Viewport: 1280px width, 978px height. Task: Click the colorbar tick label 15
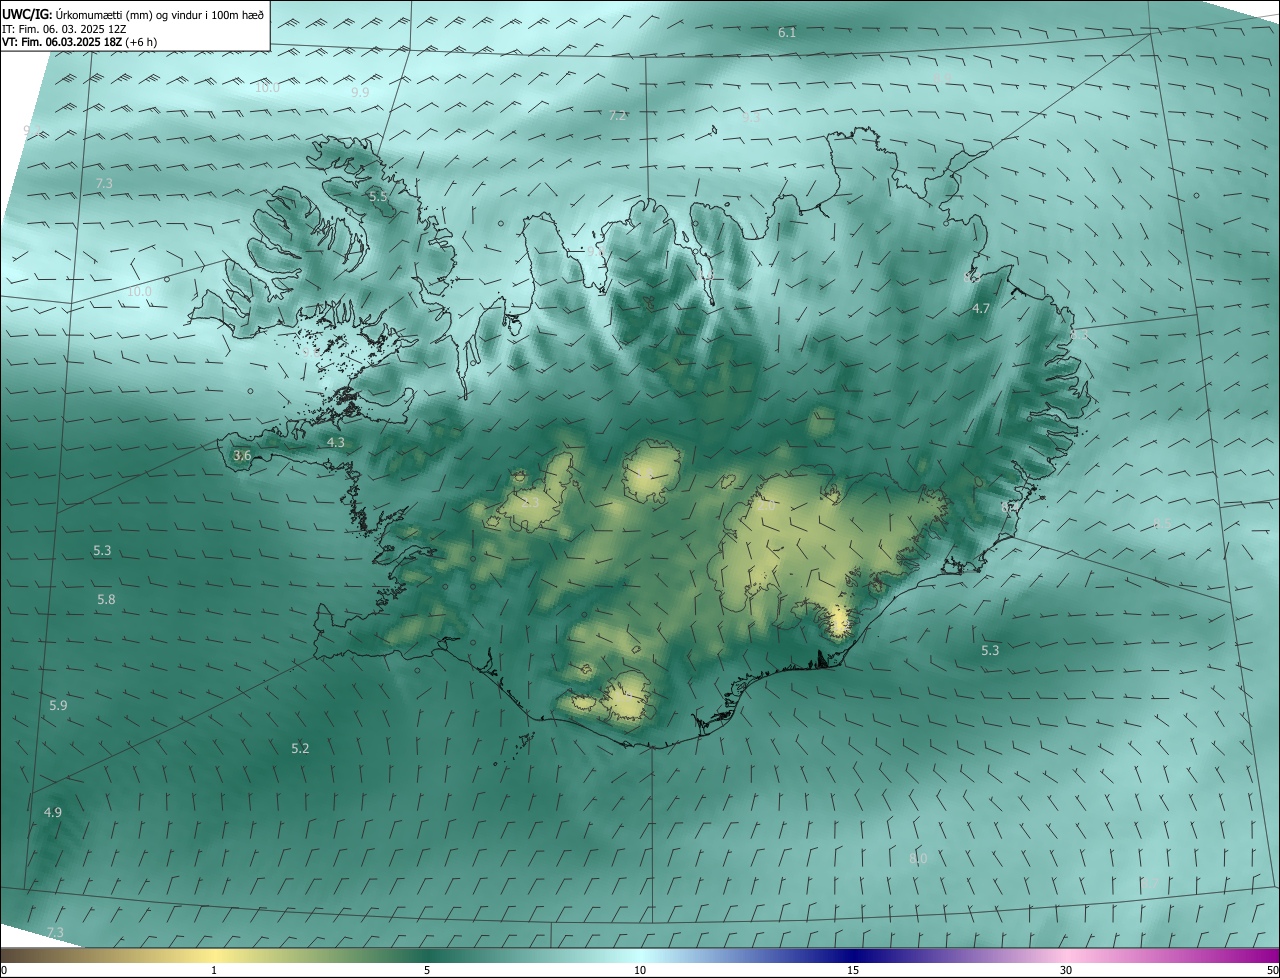point(853,971)
